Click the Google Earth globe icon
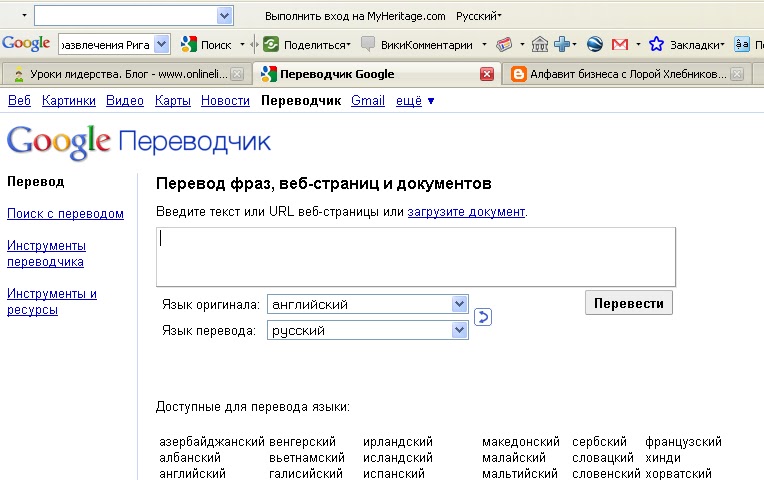The height and width of the screenshot is (480, 764). coord(594,44)
